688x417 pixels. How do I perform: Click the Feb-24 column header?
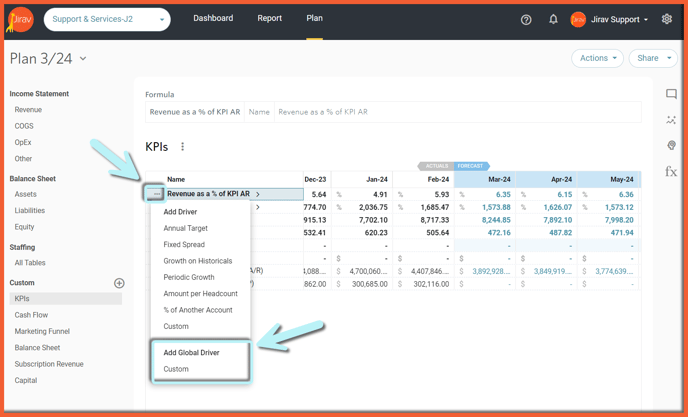(x=423, y=179)
